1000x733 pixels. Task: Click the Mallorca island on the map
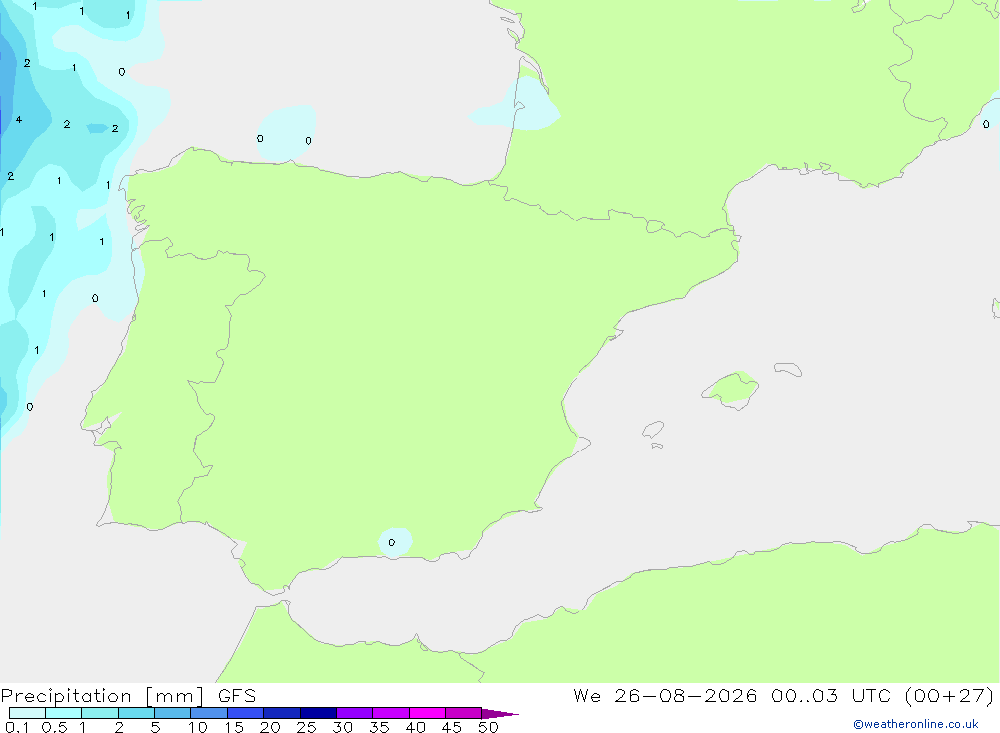[730, 389]
